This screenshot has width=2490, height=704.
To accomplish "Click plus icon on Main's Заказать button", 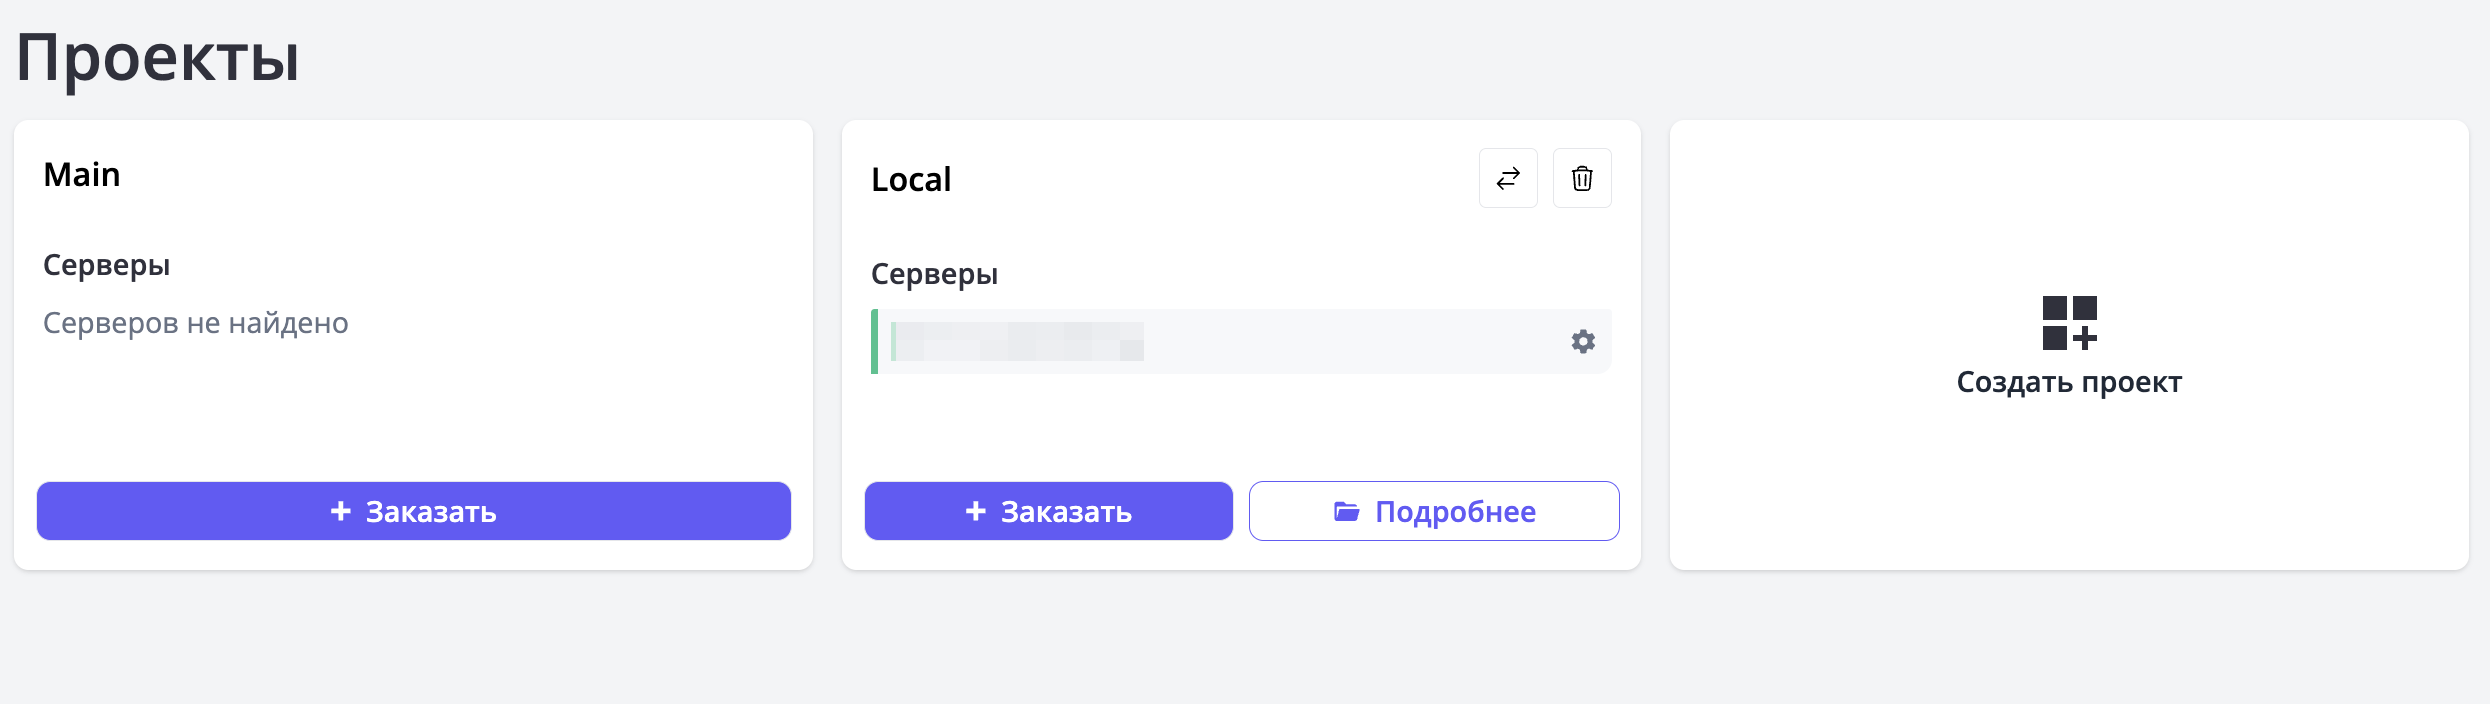I will pos(341,511).
